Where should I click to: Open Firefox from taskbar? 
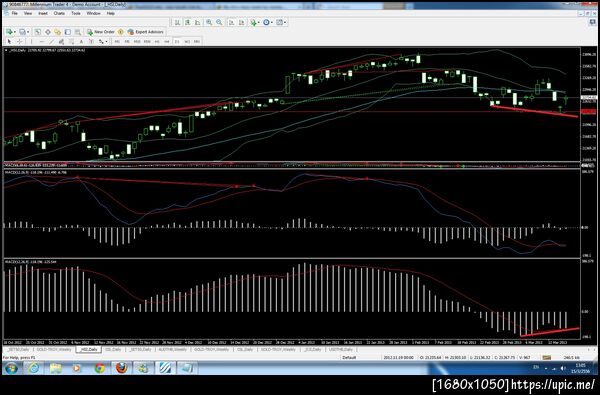121,368
